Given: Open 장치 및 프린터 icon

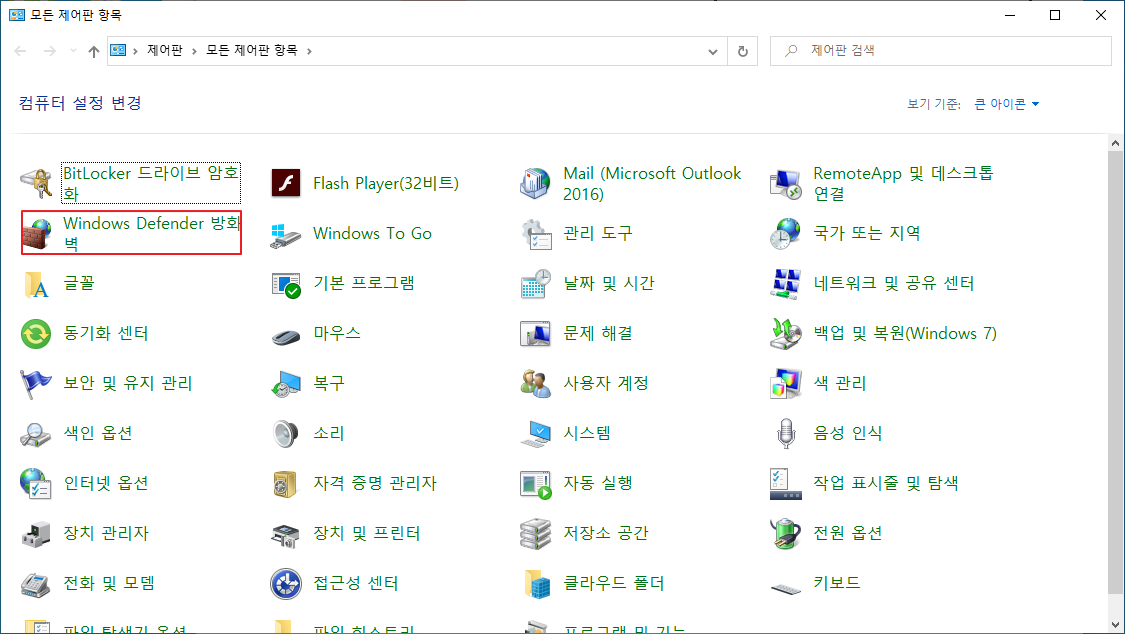Looking at the screenshot, I should 286,534.
